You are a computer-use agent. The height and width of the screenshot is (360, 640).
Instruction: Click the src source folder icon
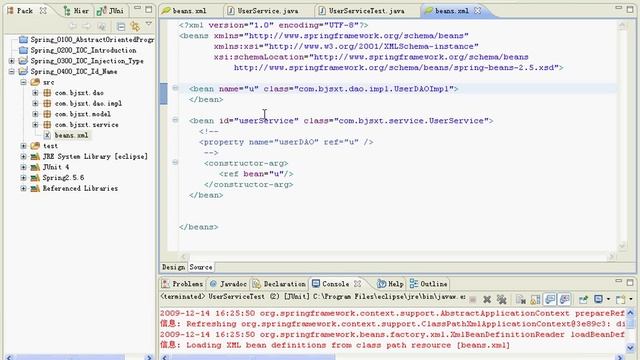tap(35, 82)
